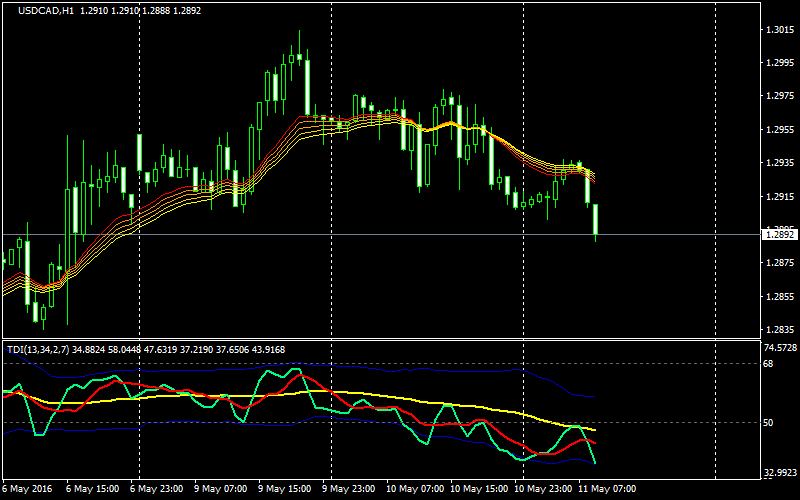Select the 74.5728 indicator scale maximum
This screenshot has width=800, height=500.
tap(779, 348)
